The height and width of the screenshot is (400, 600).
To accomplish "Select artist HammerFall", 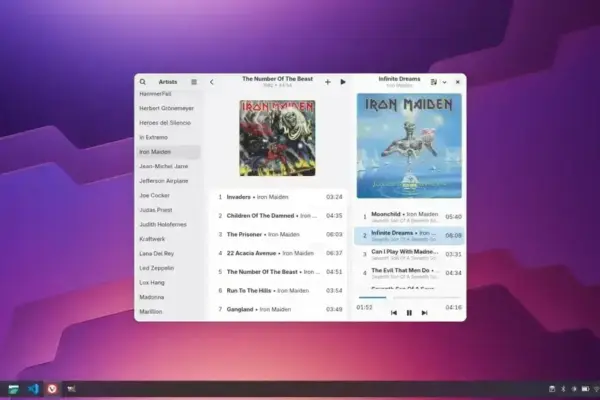I will tap(168, 94).
